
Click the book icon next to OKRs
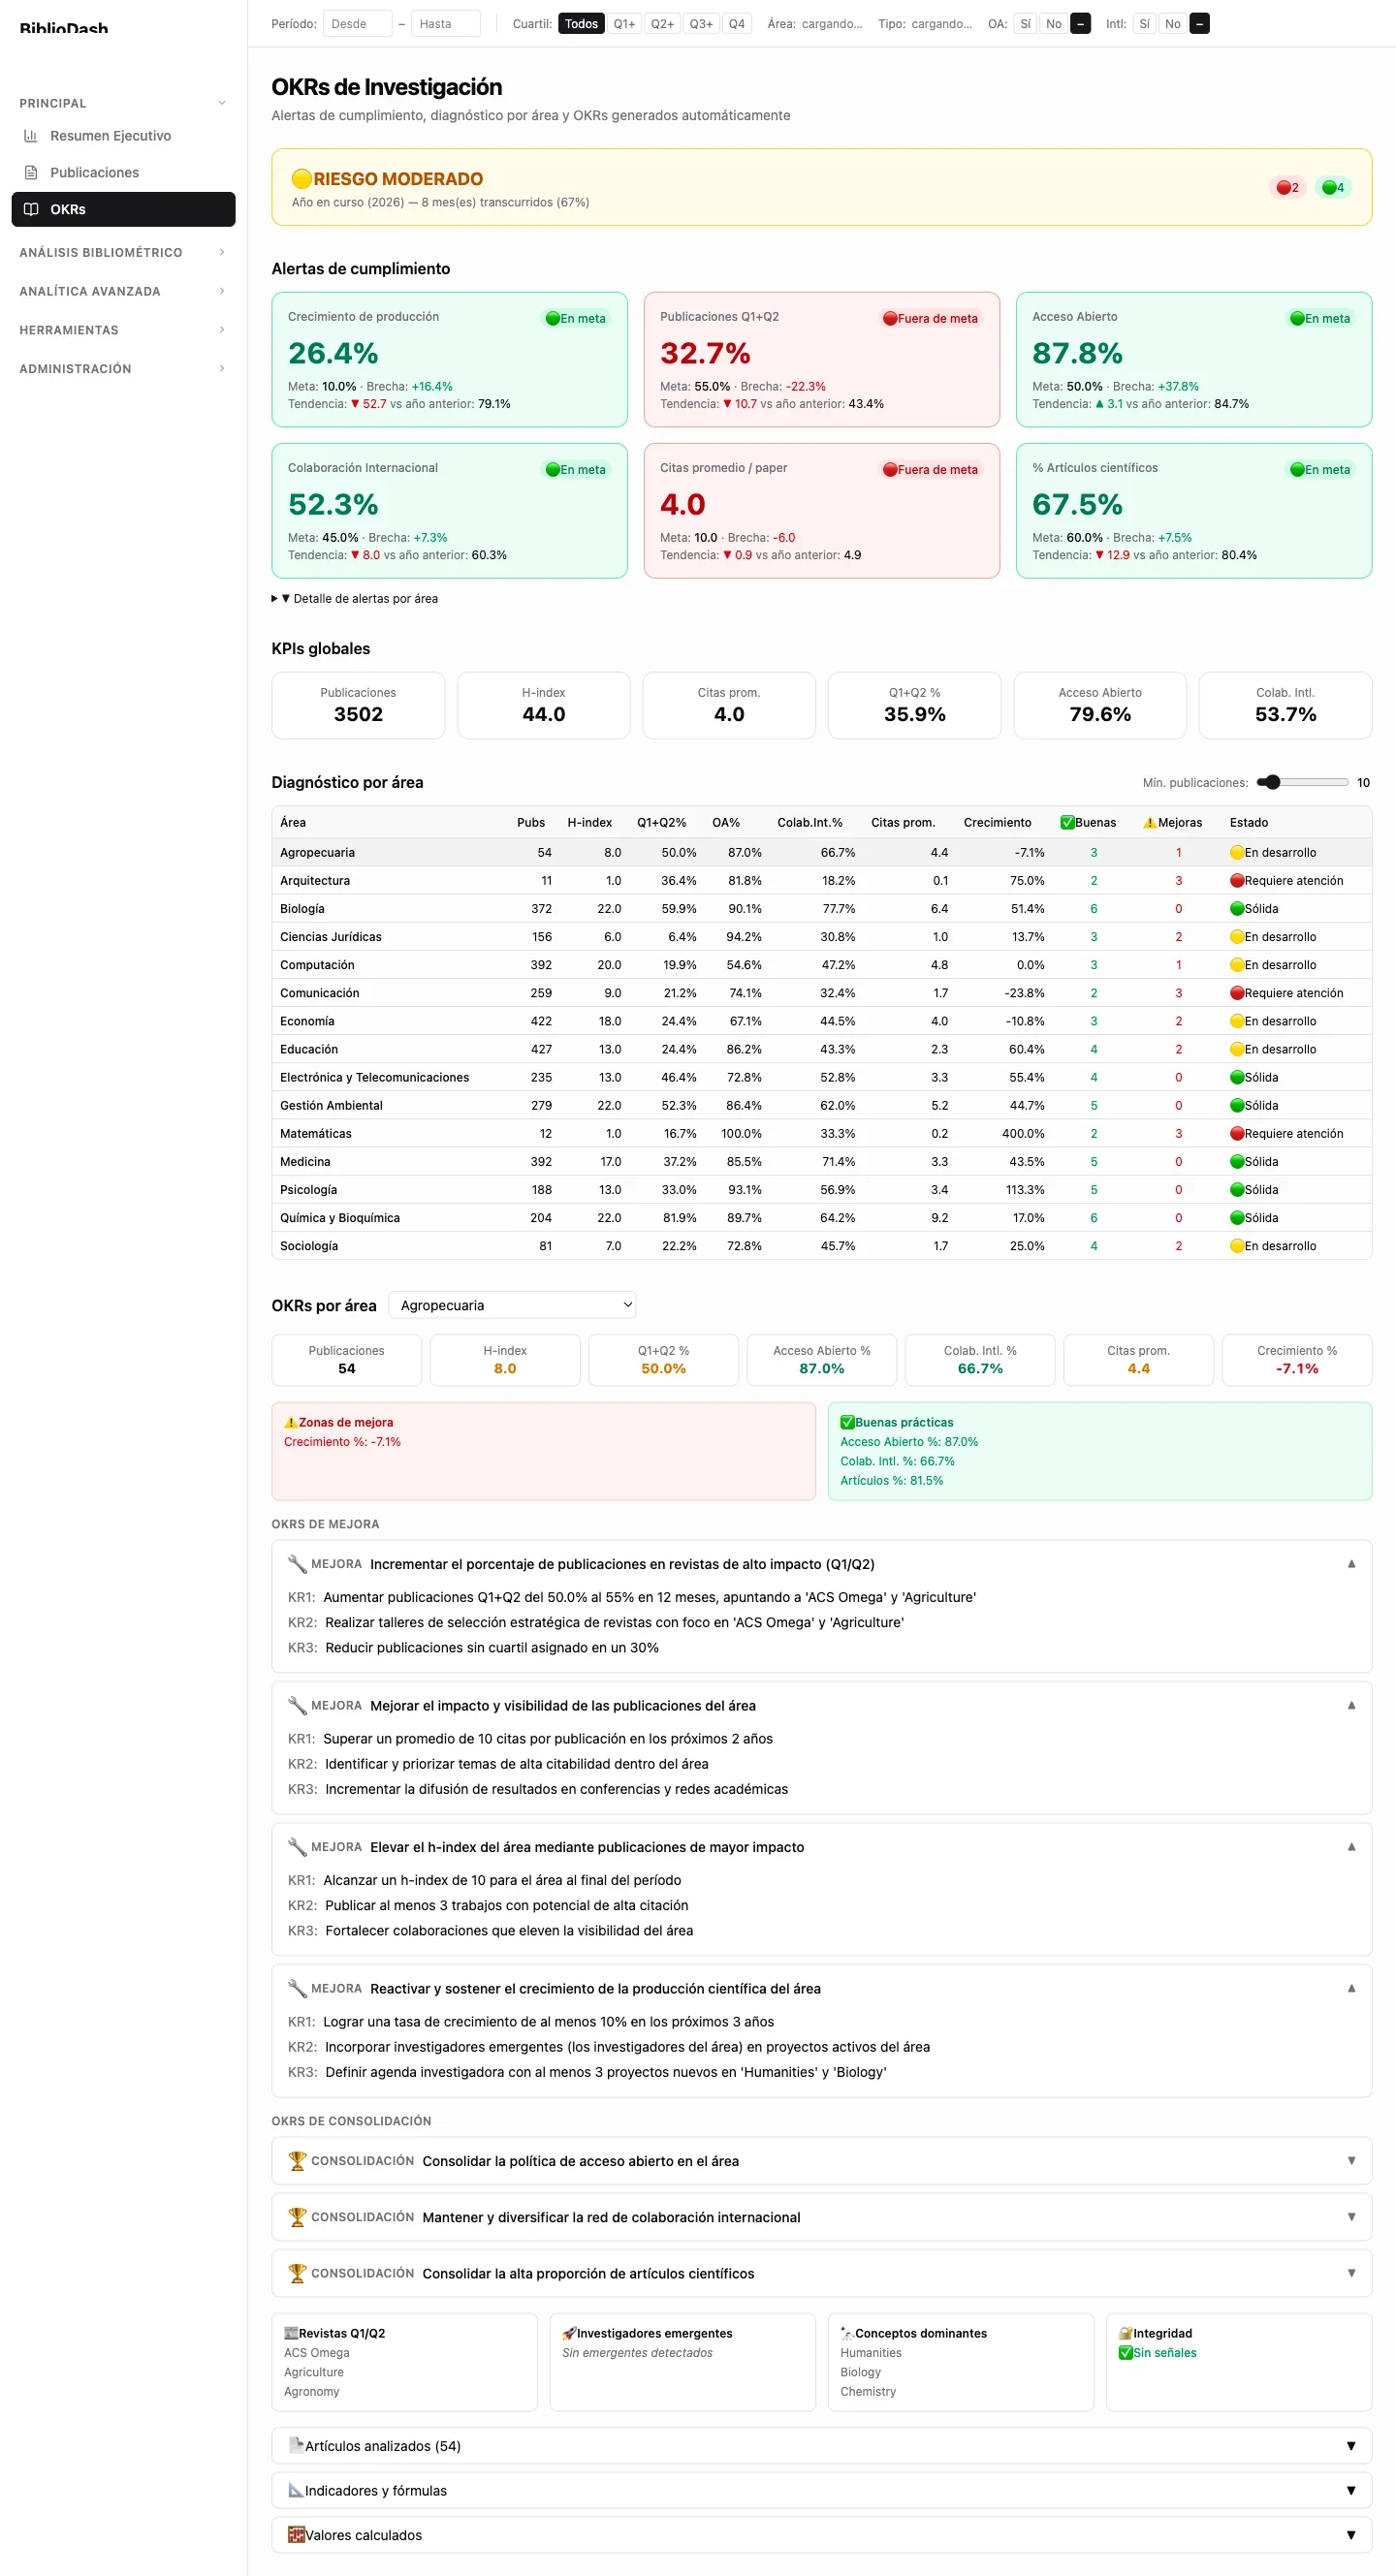coord(31,209)
